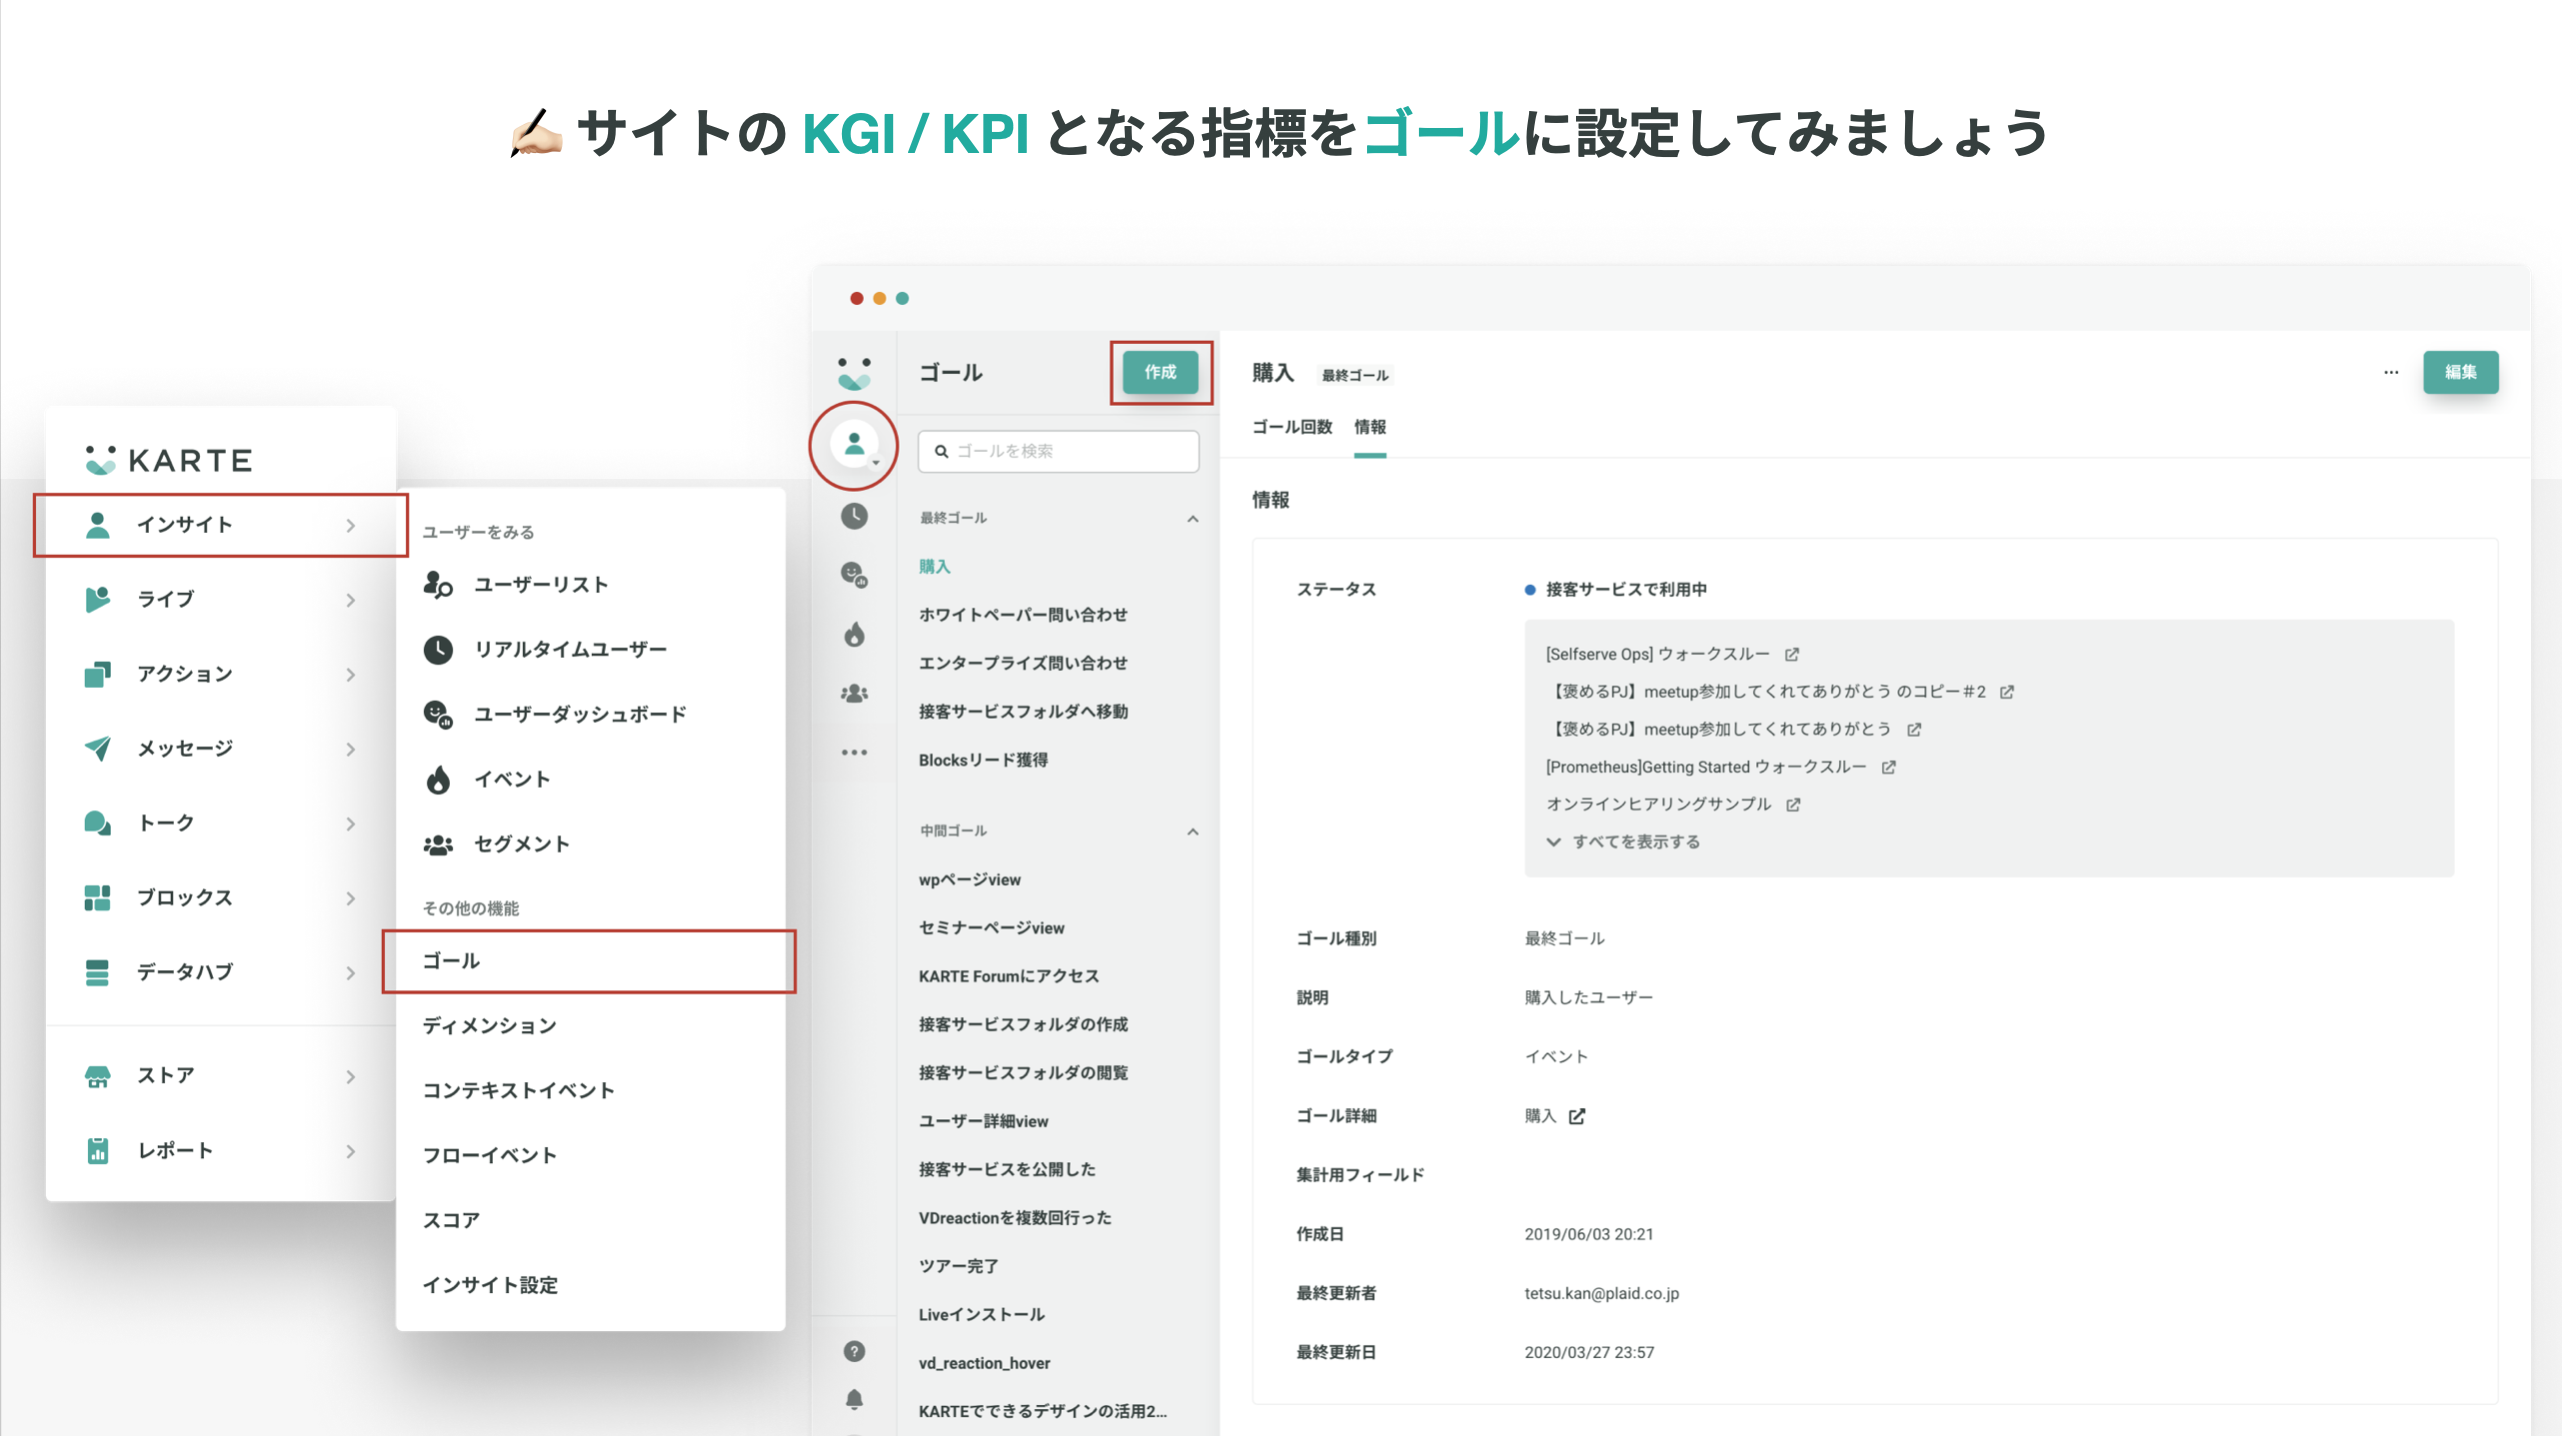Collapse the 最終ゴール section chevron
Viewport: 2562px width, 1436px height.
click(x=1193, y=518)
